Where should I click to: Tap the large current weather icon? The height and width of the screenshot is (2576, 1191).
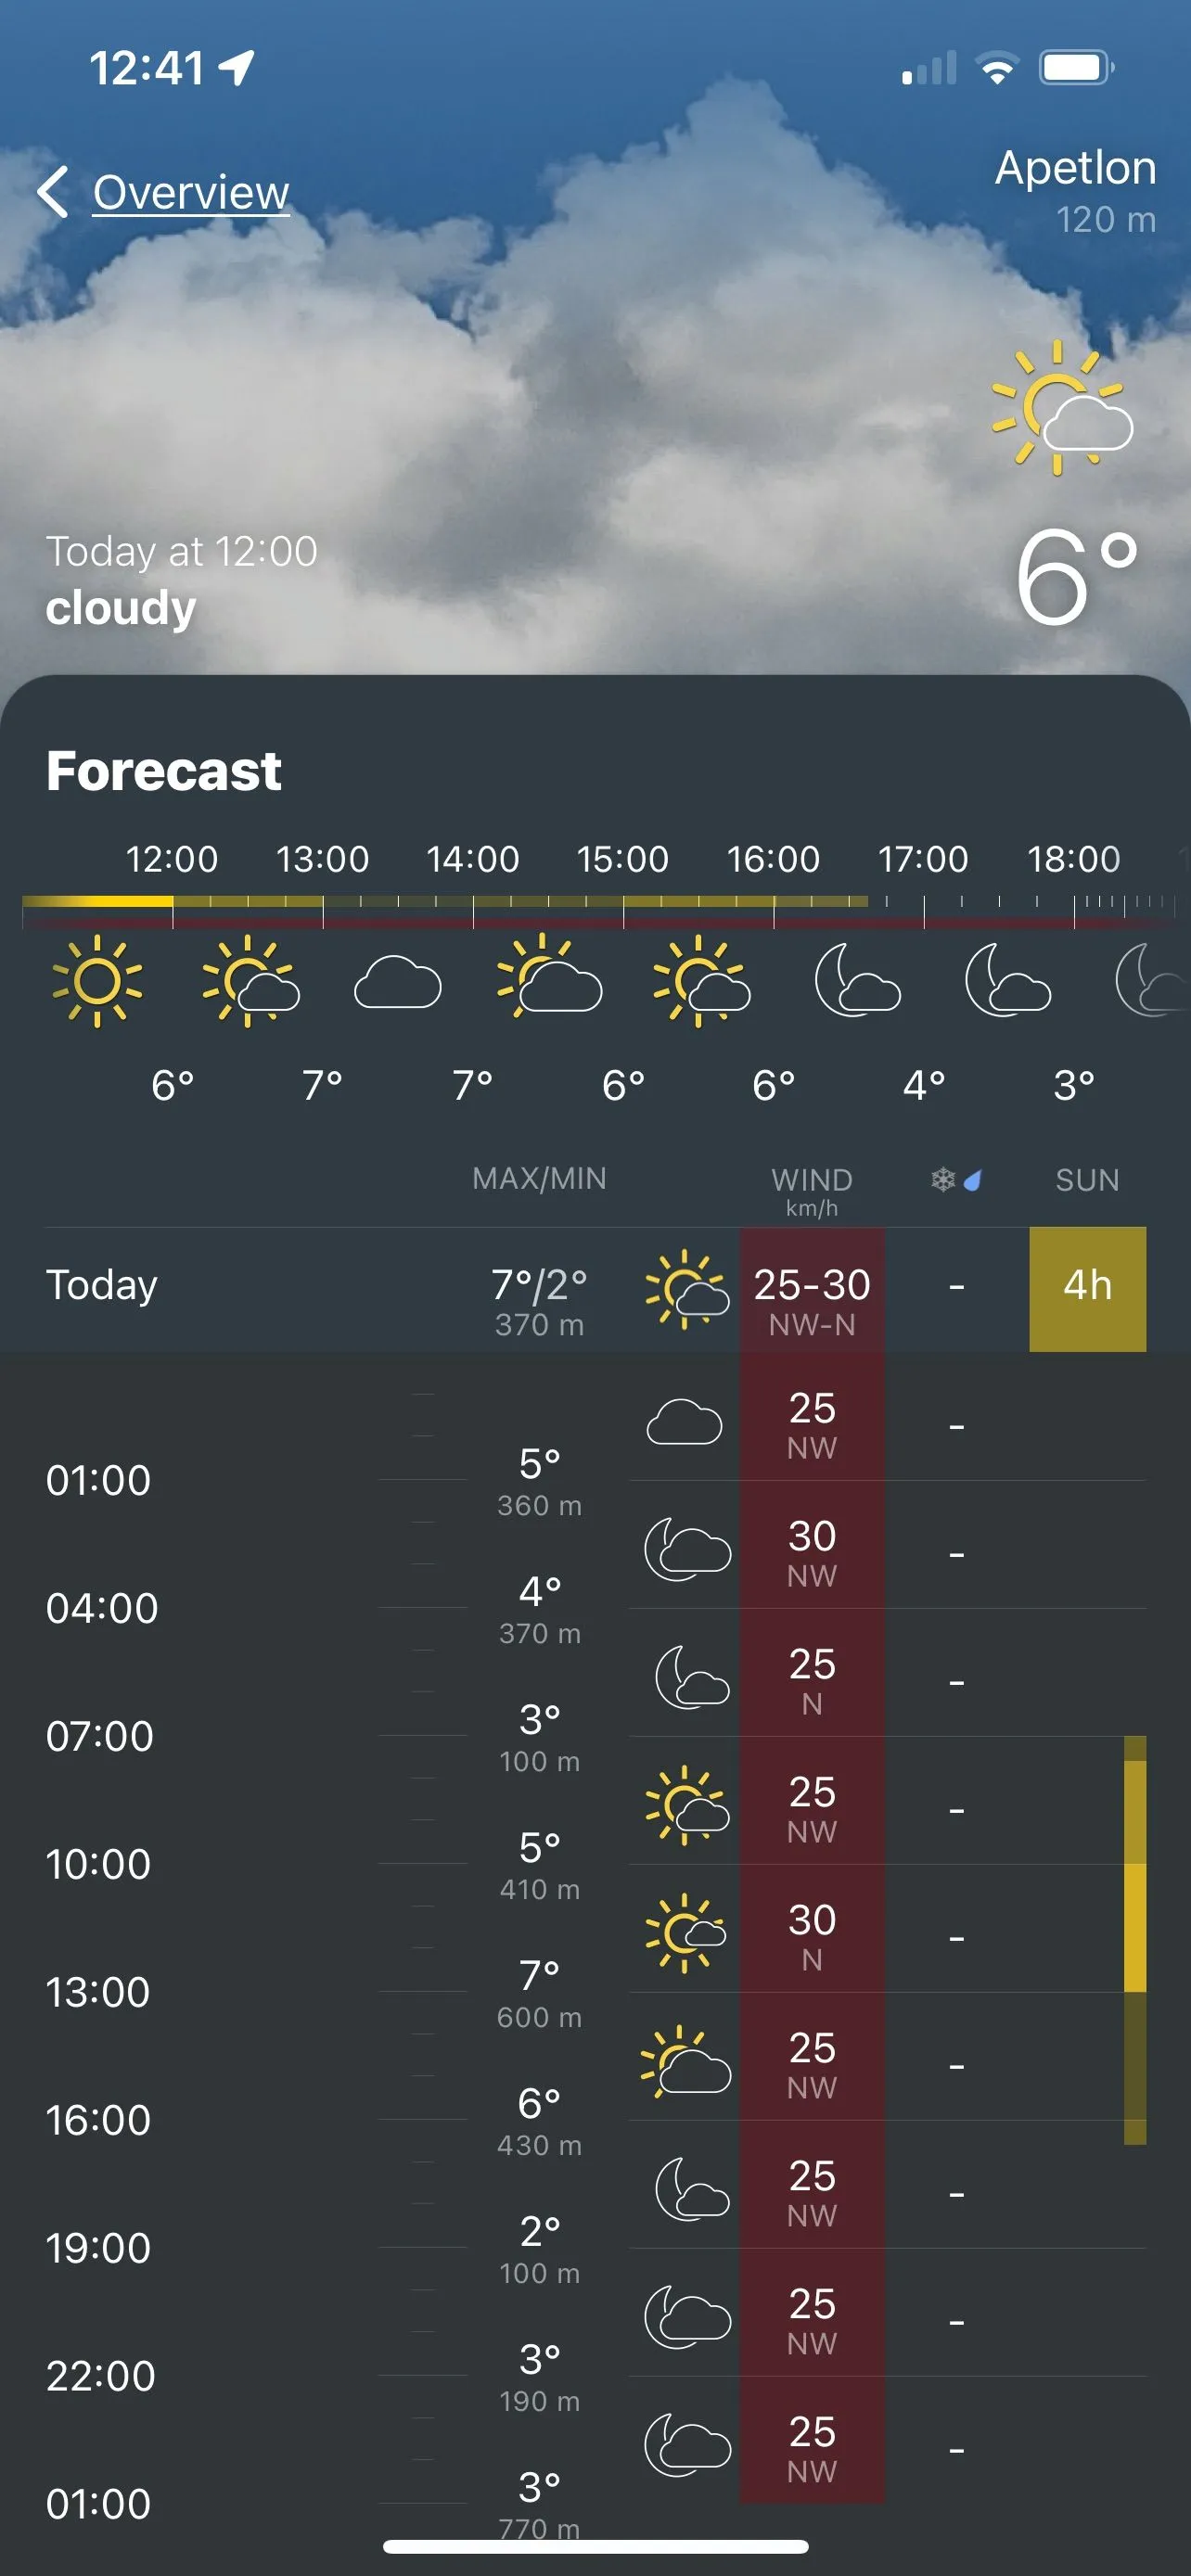click(1061, 408)
